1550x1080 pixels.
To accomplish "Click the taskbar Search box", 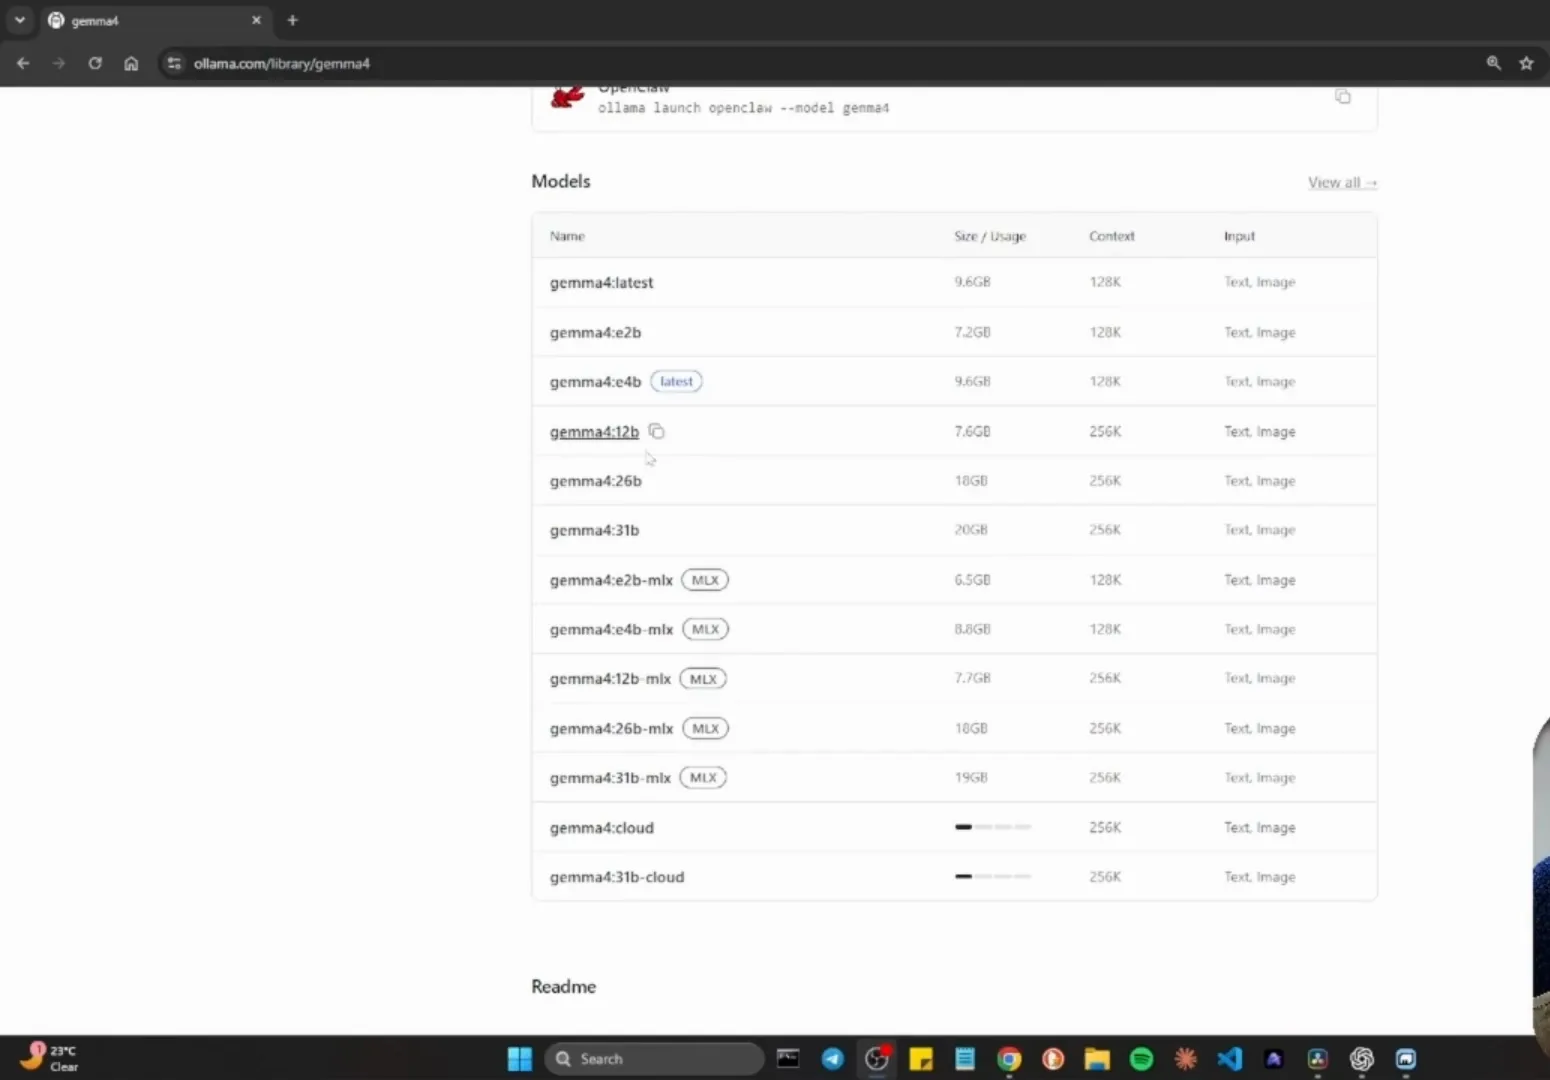I will [x=655, y=1059].
